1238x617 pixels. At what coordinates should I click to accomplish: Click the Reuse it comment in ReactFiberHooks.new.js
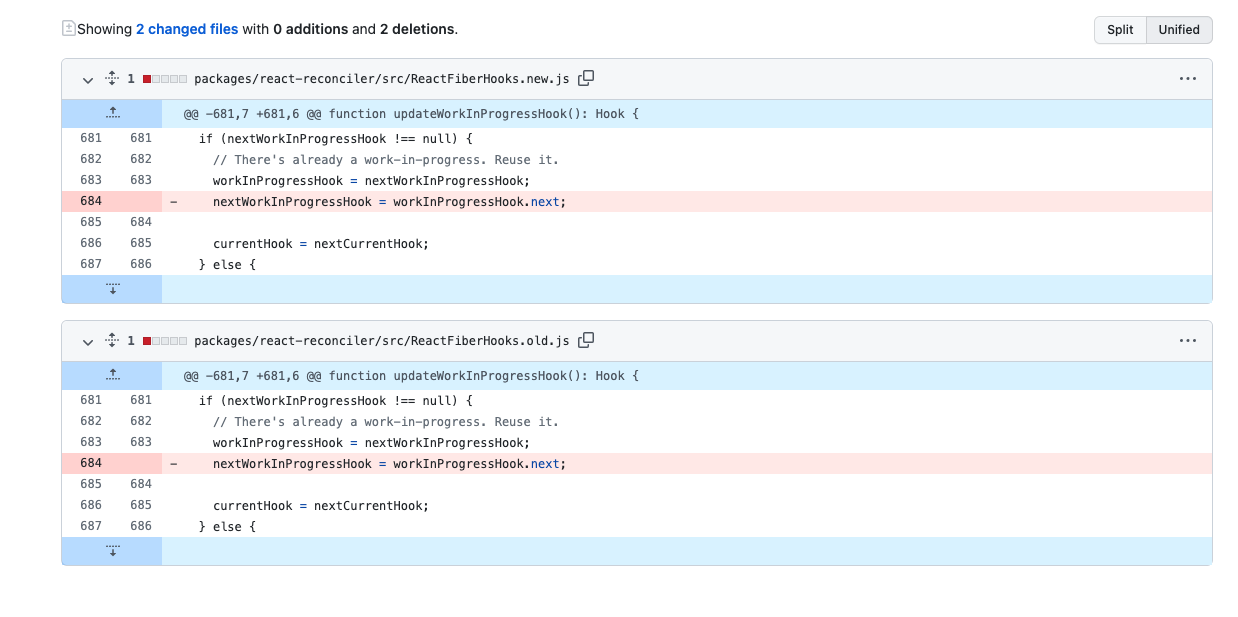tap(386, 159)
